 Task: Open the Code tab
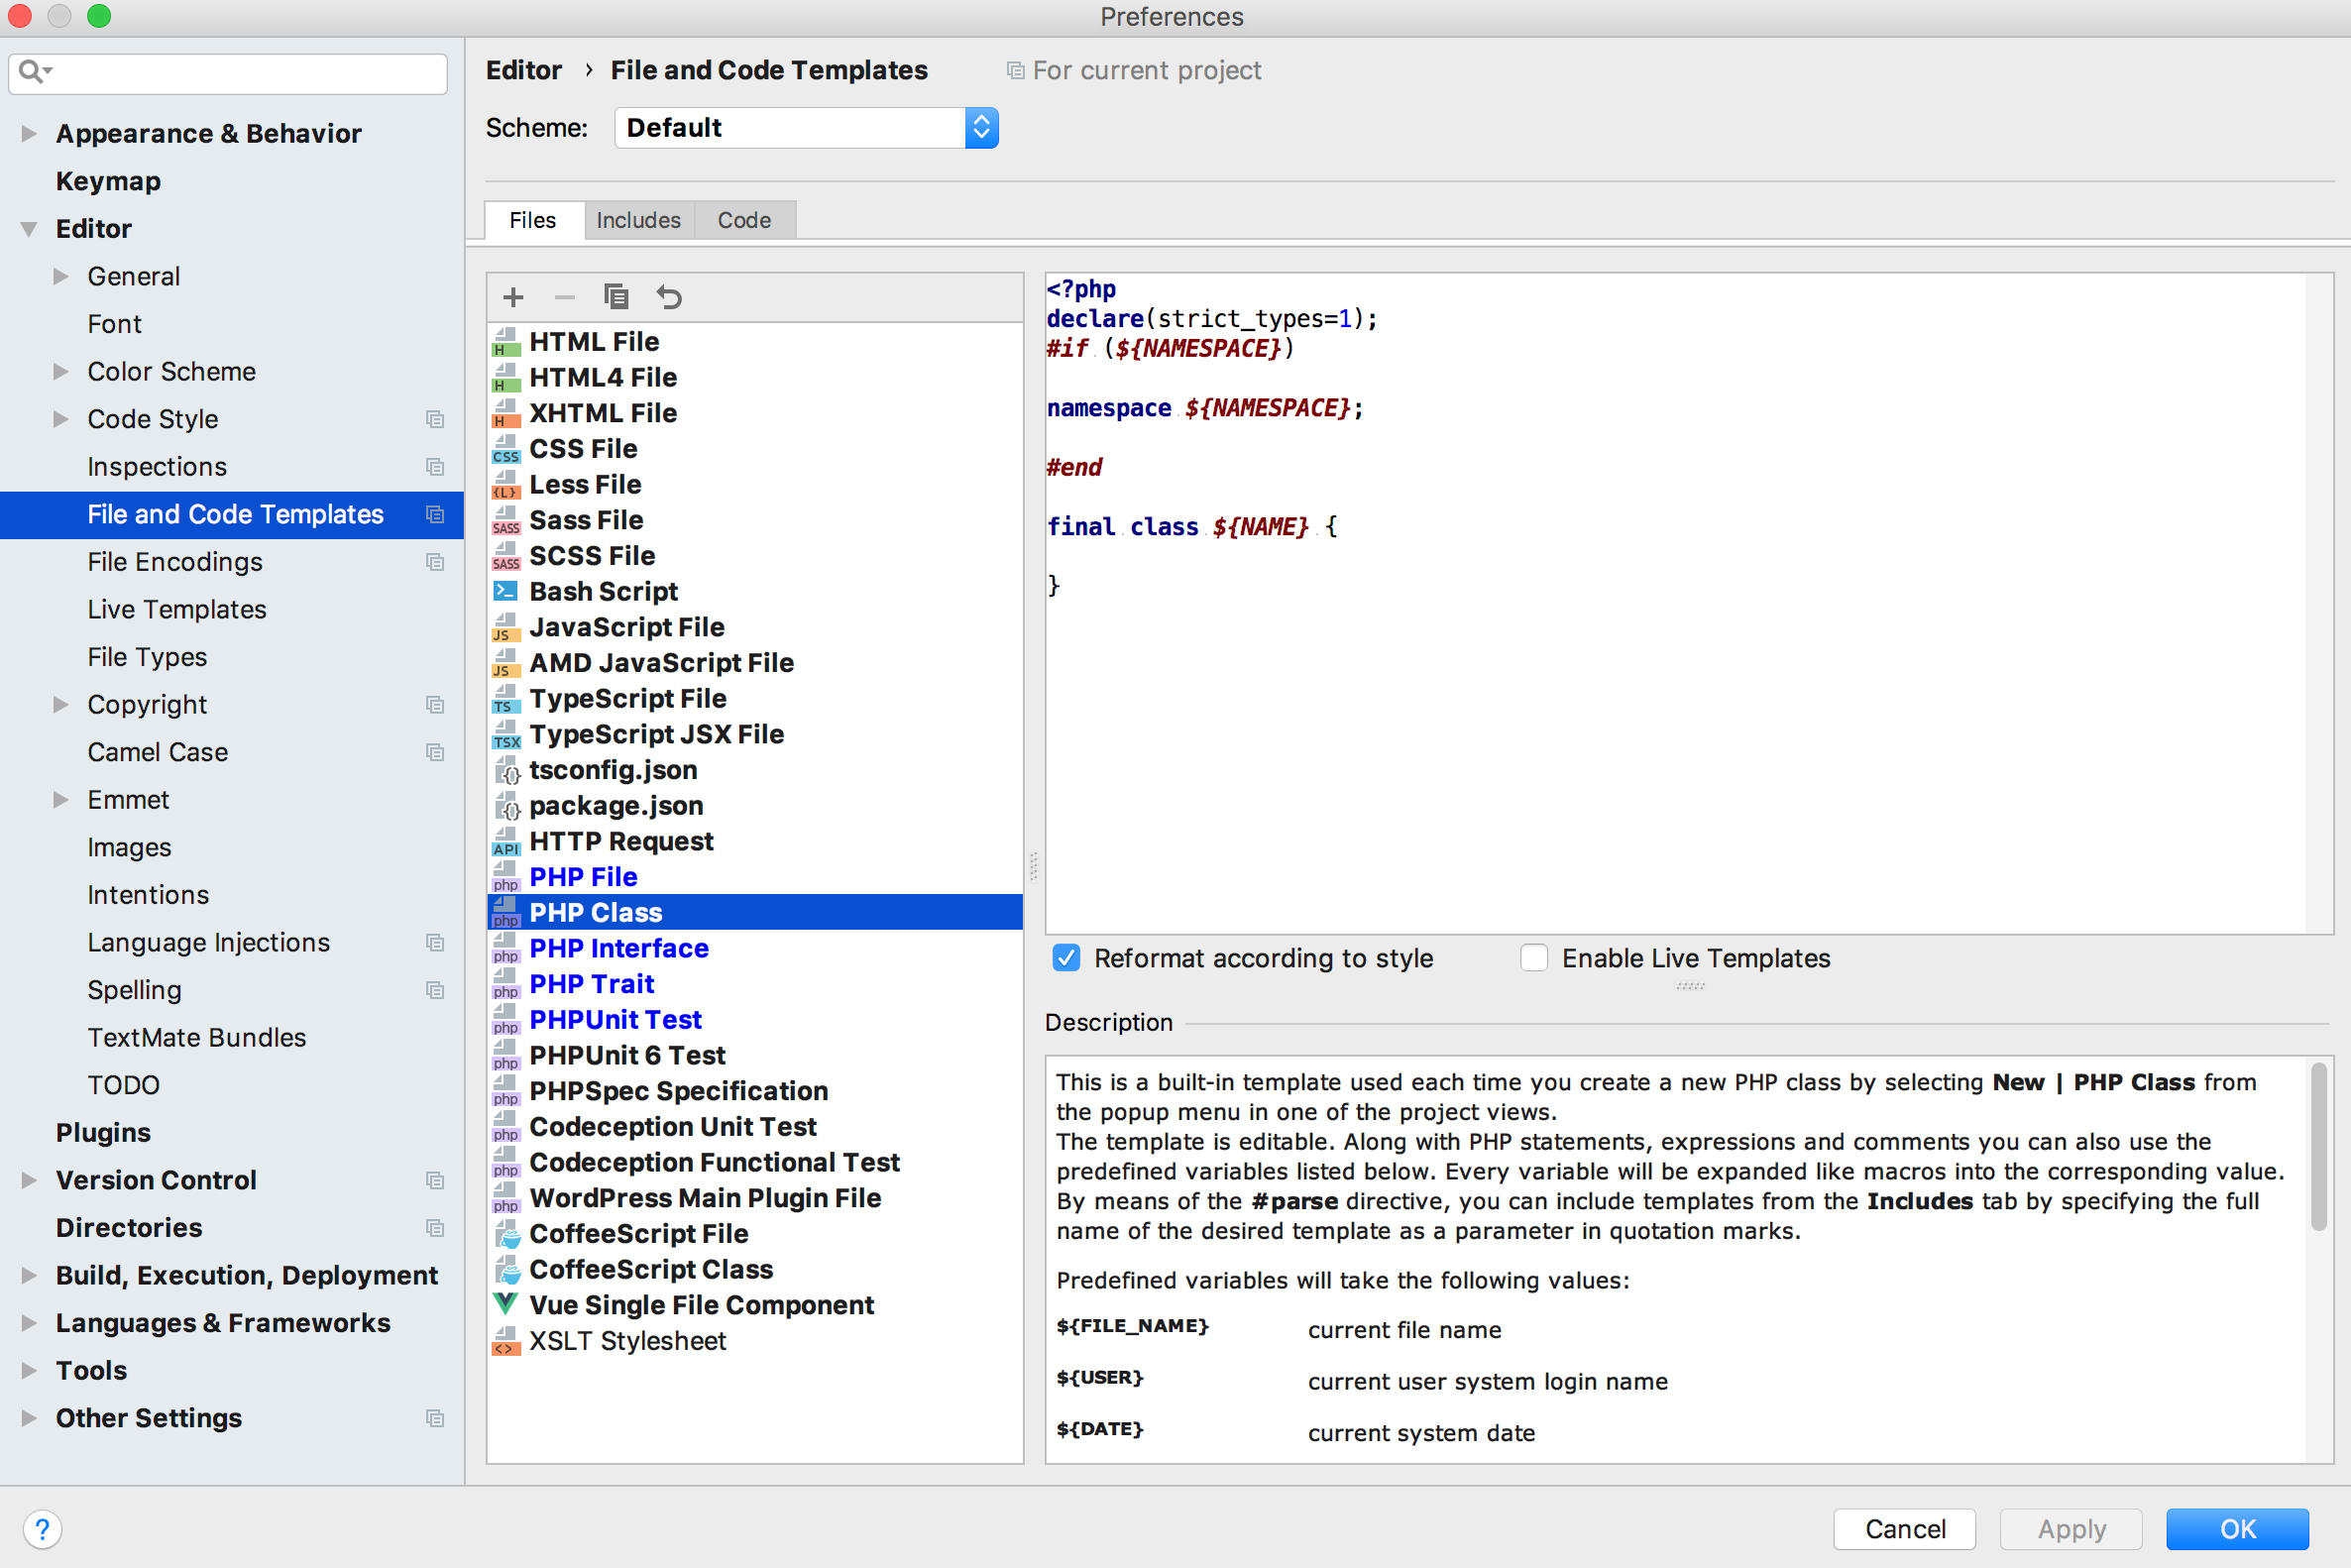click(744, 220)
